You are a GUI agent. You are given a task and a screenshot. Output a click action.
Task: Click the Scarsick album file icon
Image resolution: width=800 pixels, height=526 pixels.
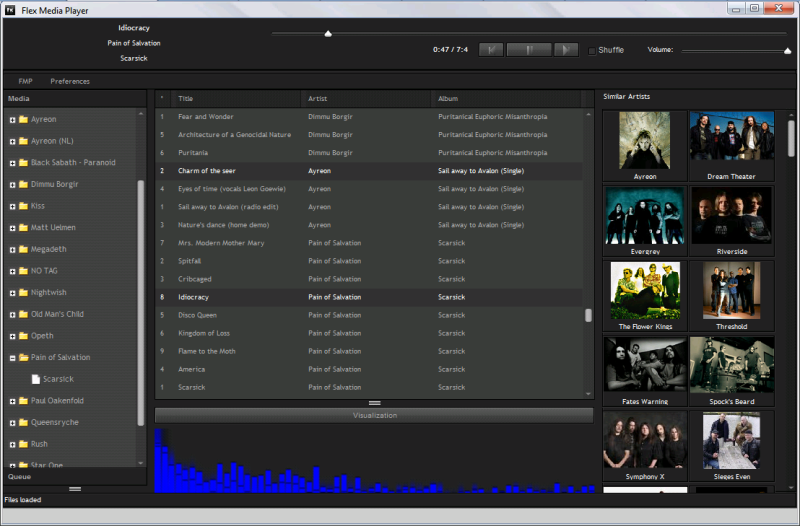pos(36,379)
